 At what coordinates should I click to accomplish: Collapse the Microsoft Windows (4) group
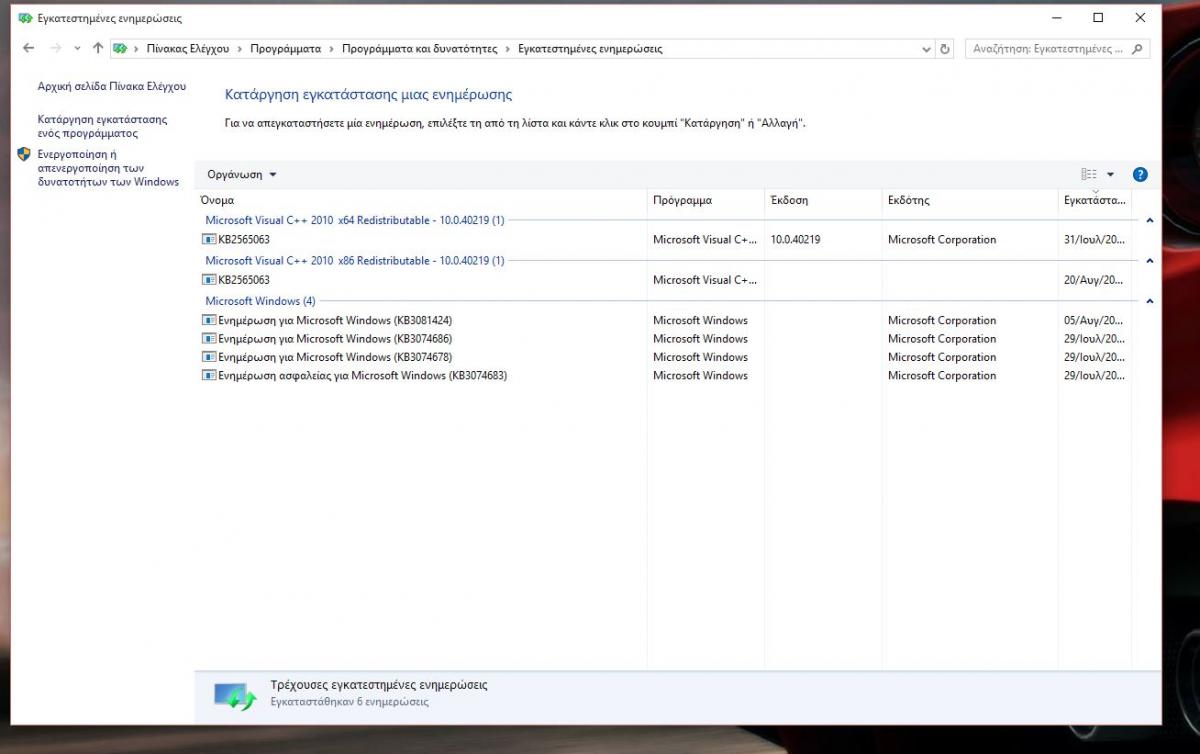tap(1150, 300)
